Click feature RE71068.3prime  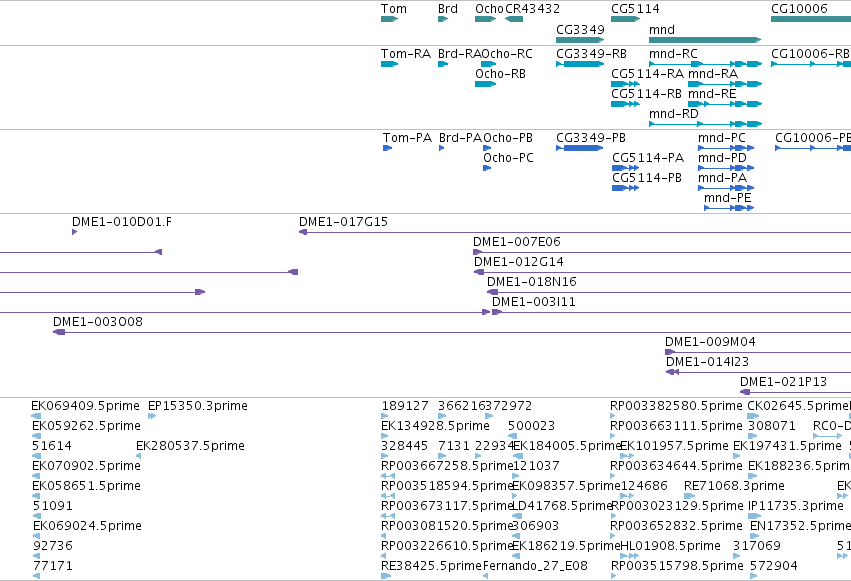coord(689,496)
